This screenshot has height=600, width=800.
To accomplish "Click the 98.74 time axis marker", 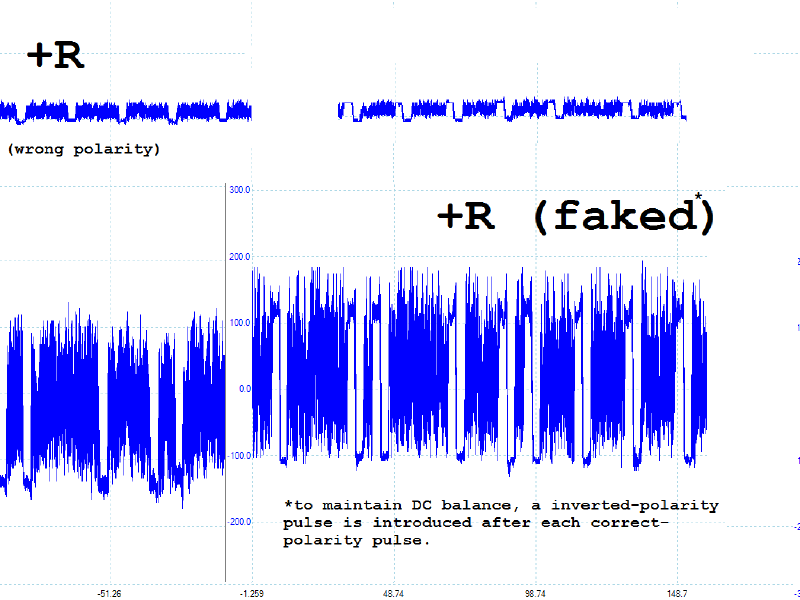I will tap(535, 594).
